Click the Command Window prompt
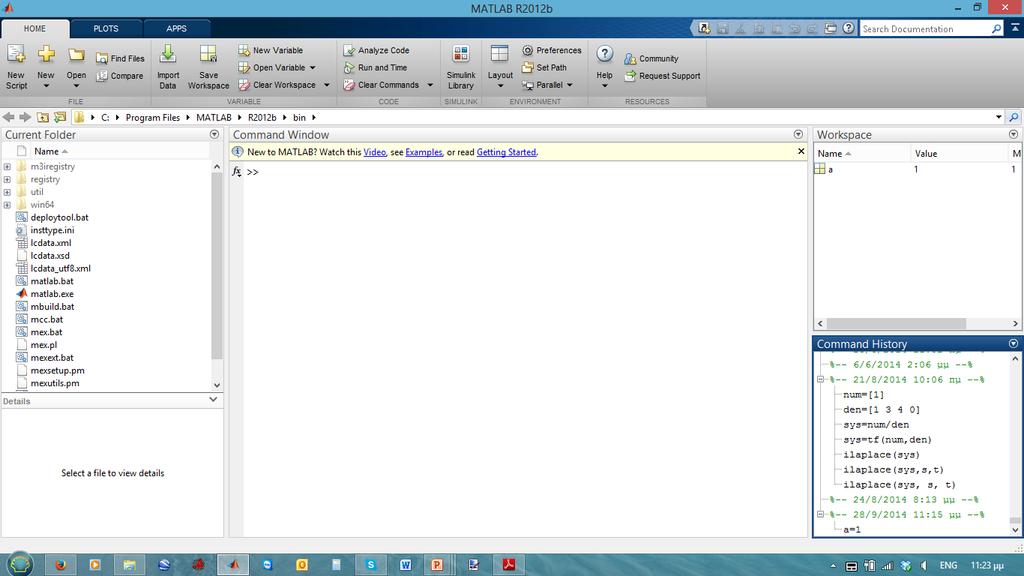Viewport: 1024px width, 576px height. [253, 172]
